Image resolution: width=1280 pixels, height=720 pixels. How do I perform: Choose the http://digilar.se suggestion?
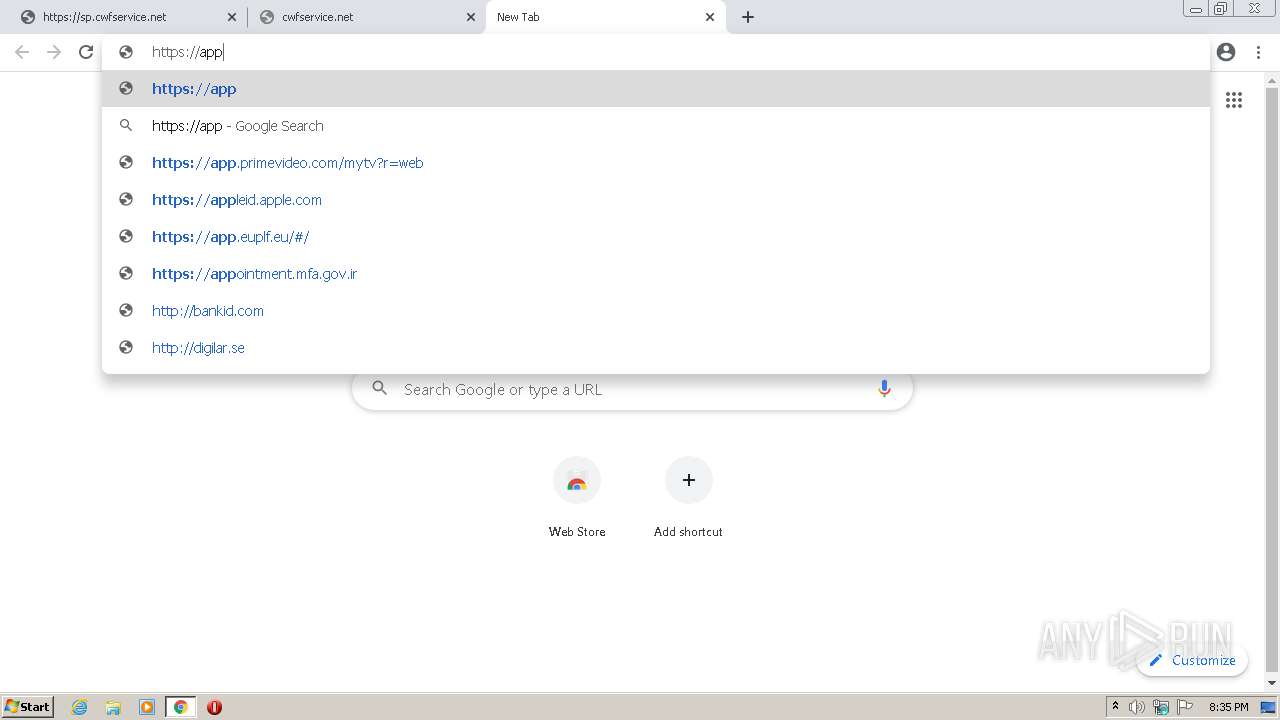(x=655, y=347)
